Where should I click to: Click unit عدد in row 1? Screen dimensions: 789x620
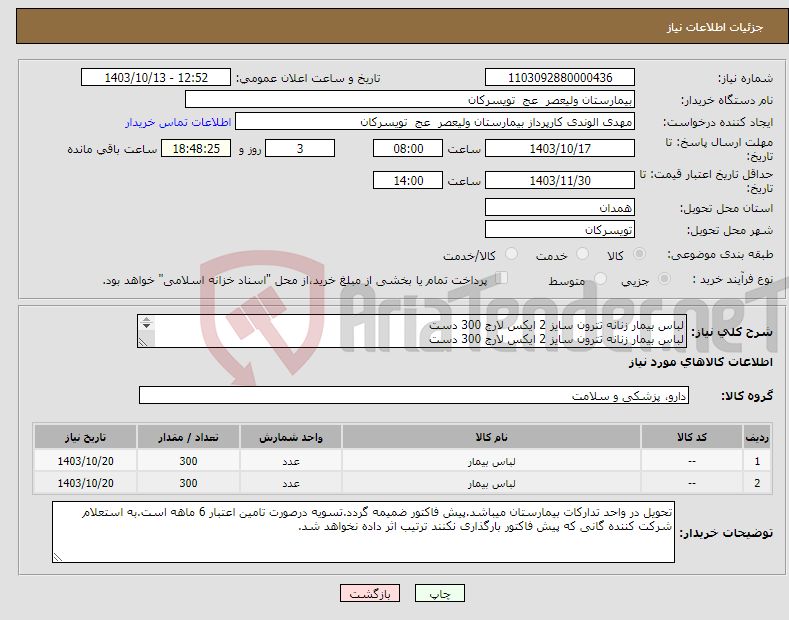(x=291, y=461)
